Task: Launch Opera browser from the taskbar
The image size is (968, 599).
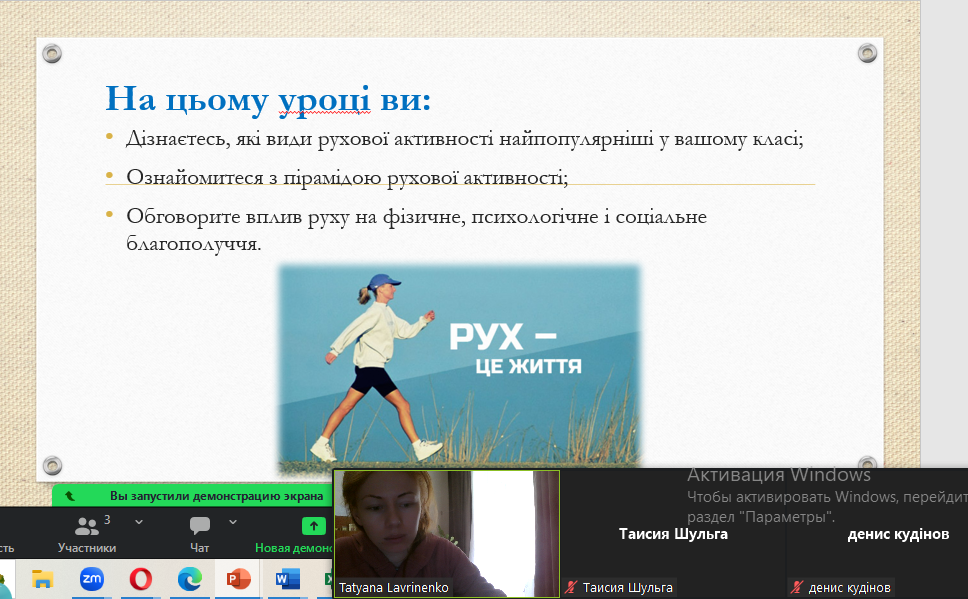Action: click(141, 579)
